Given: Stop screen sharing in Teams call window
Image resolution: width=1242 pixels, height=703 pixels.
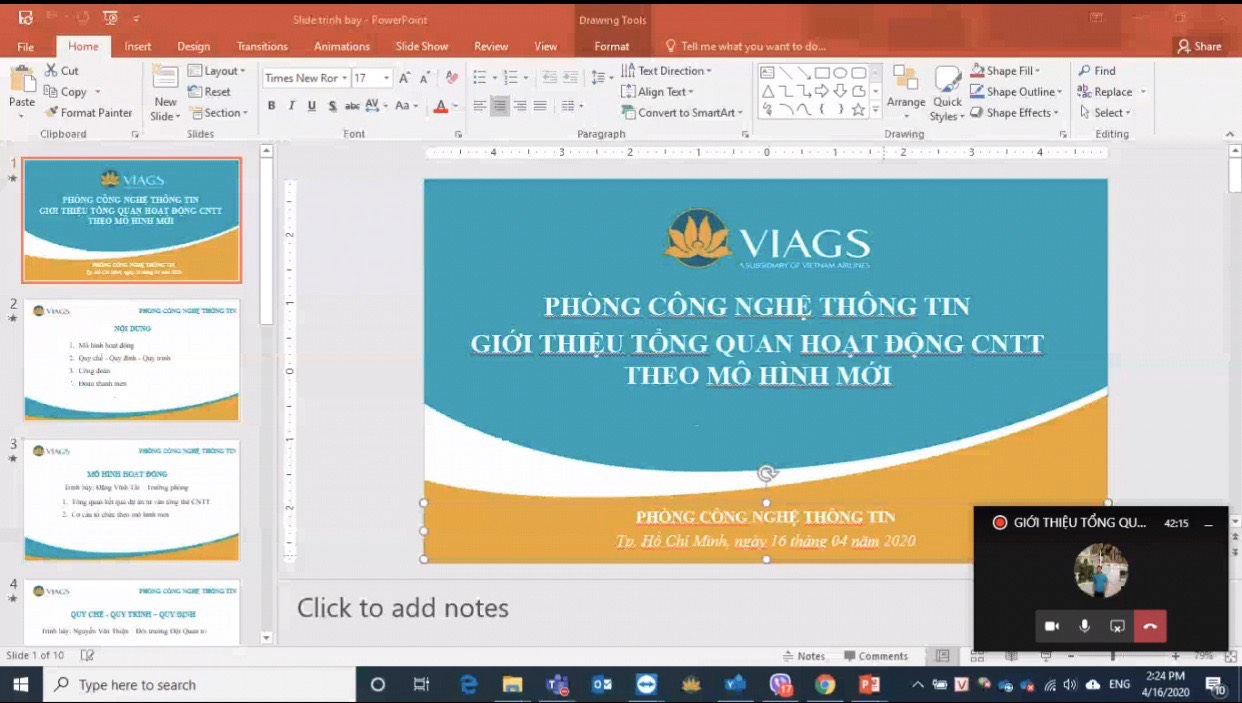Looking at the screenshot, I should pos(1117,626).
